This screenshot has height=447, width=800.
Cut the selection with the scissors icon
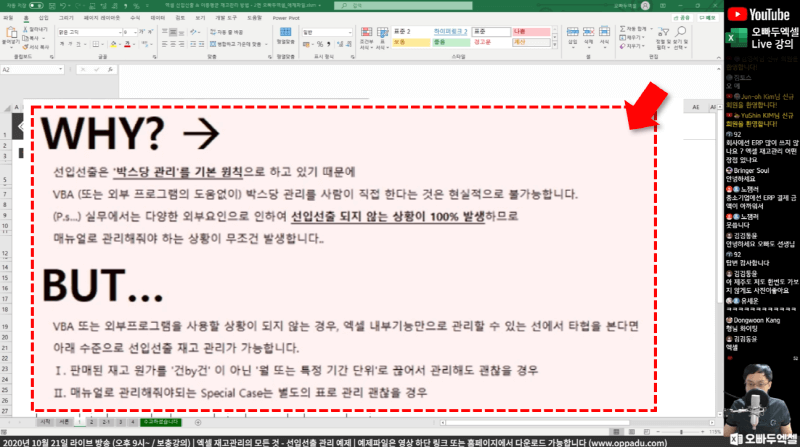point(35,30)
